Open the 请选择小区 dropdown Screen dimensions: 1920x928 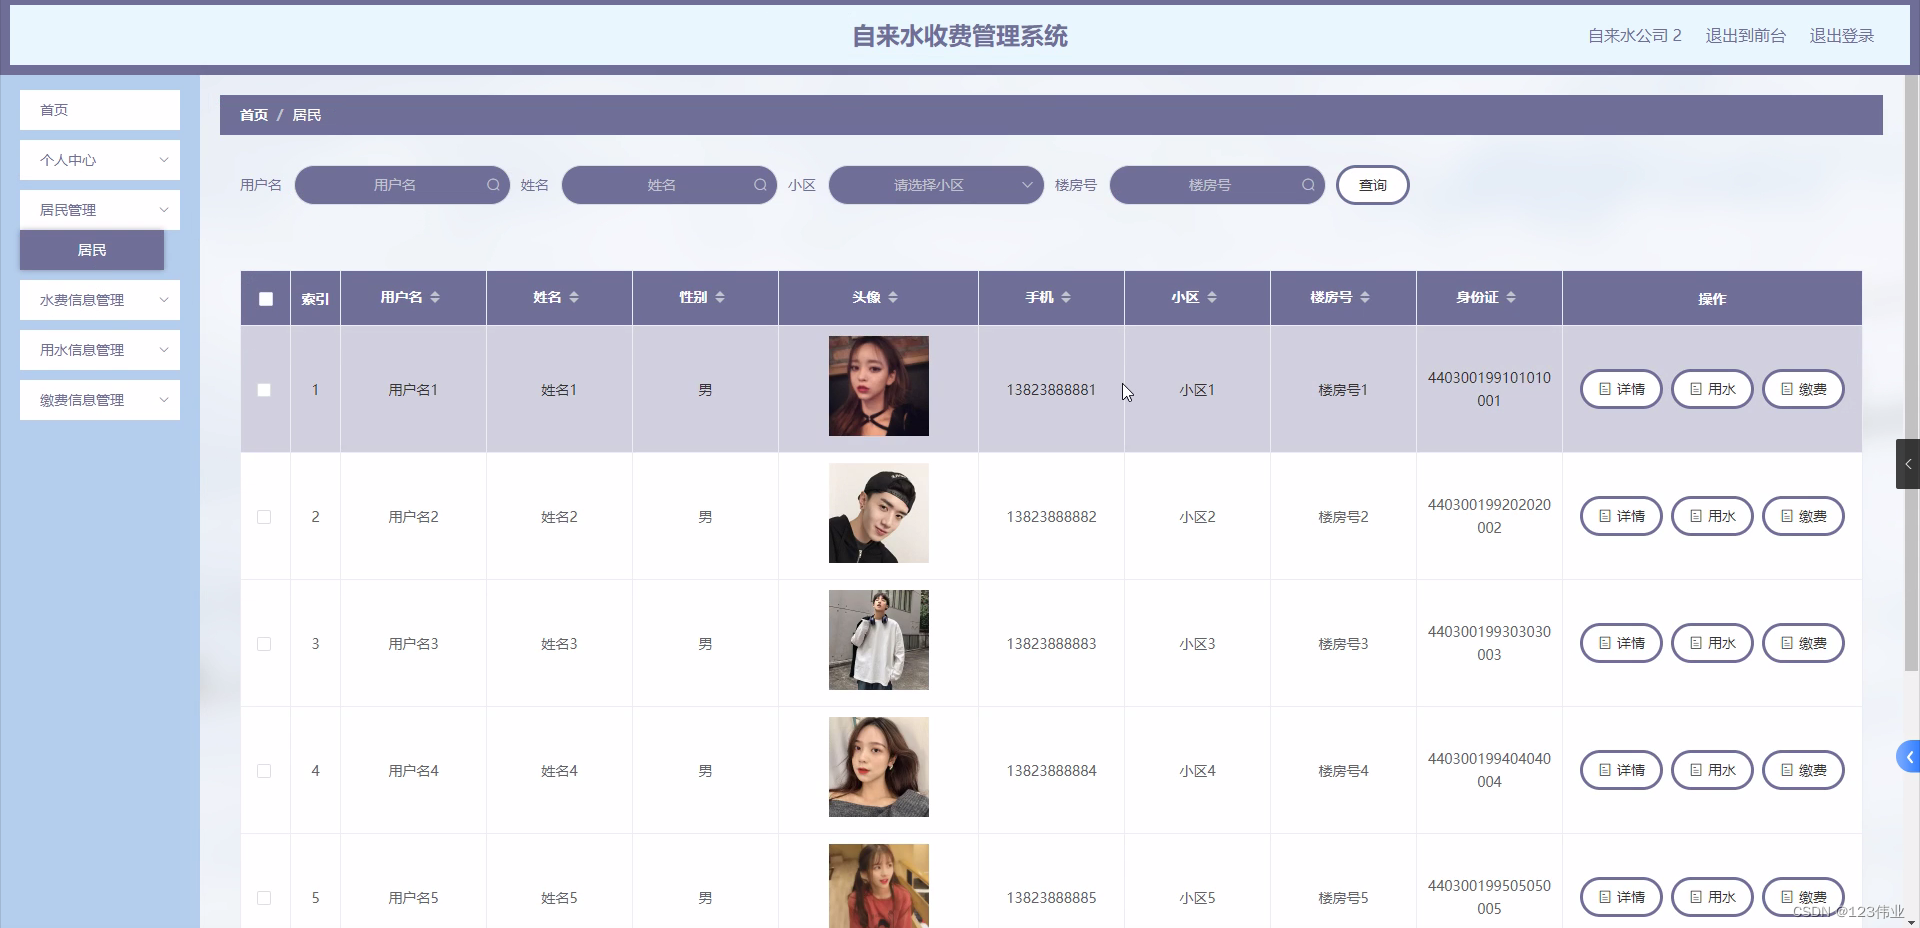point(935,185)
